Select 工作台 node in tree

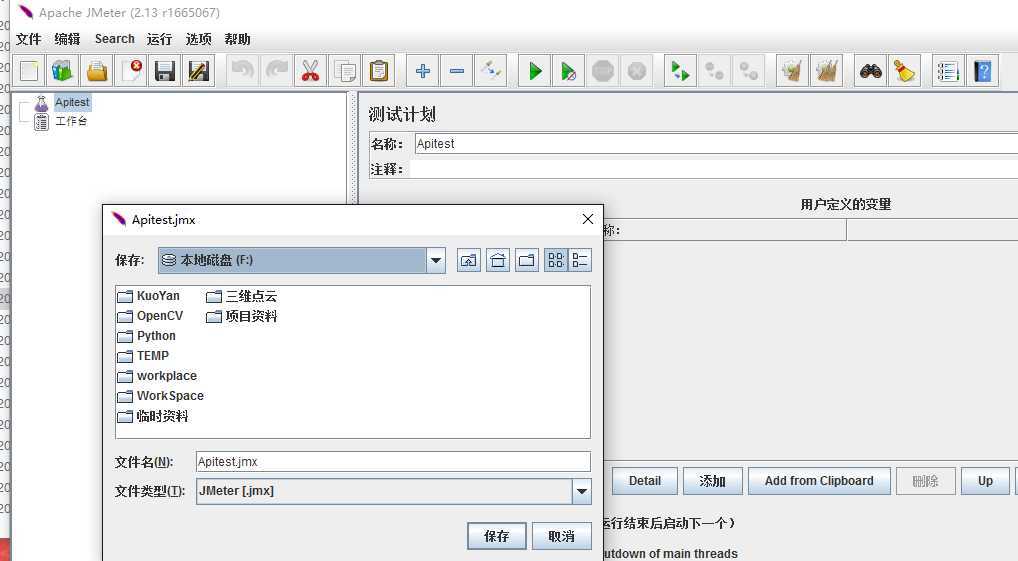pos(71,121)
